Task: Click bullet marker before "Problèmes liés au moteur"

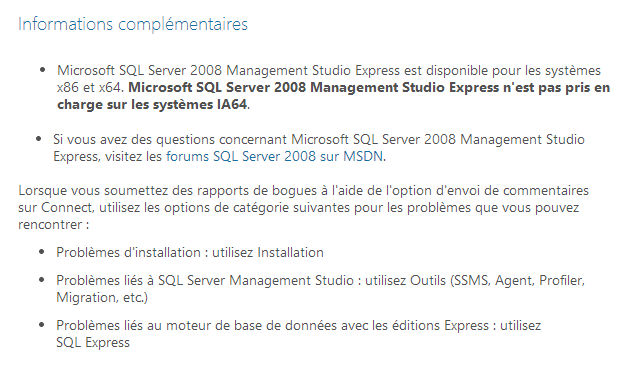Action: click(42, 325)
